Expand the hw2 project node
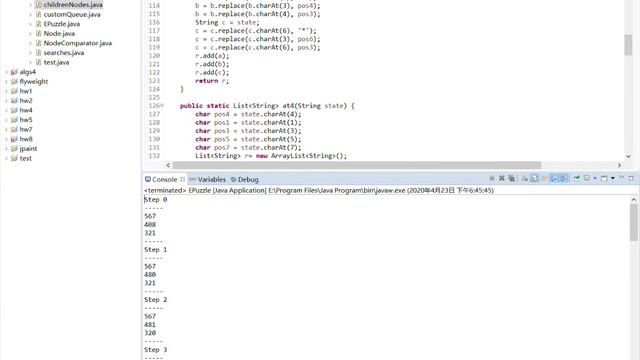Image resolution: width=640 pixels, height=360 pixels. coord(6,100)
